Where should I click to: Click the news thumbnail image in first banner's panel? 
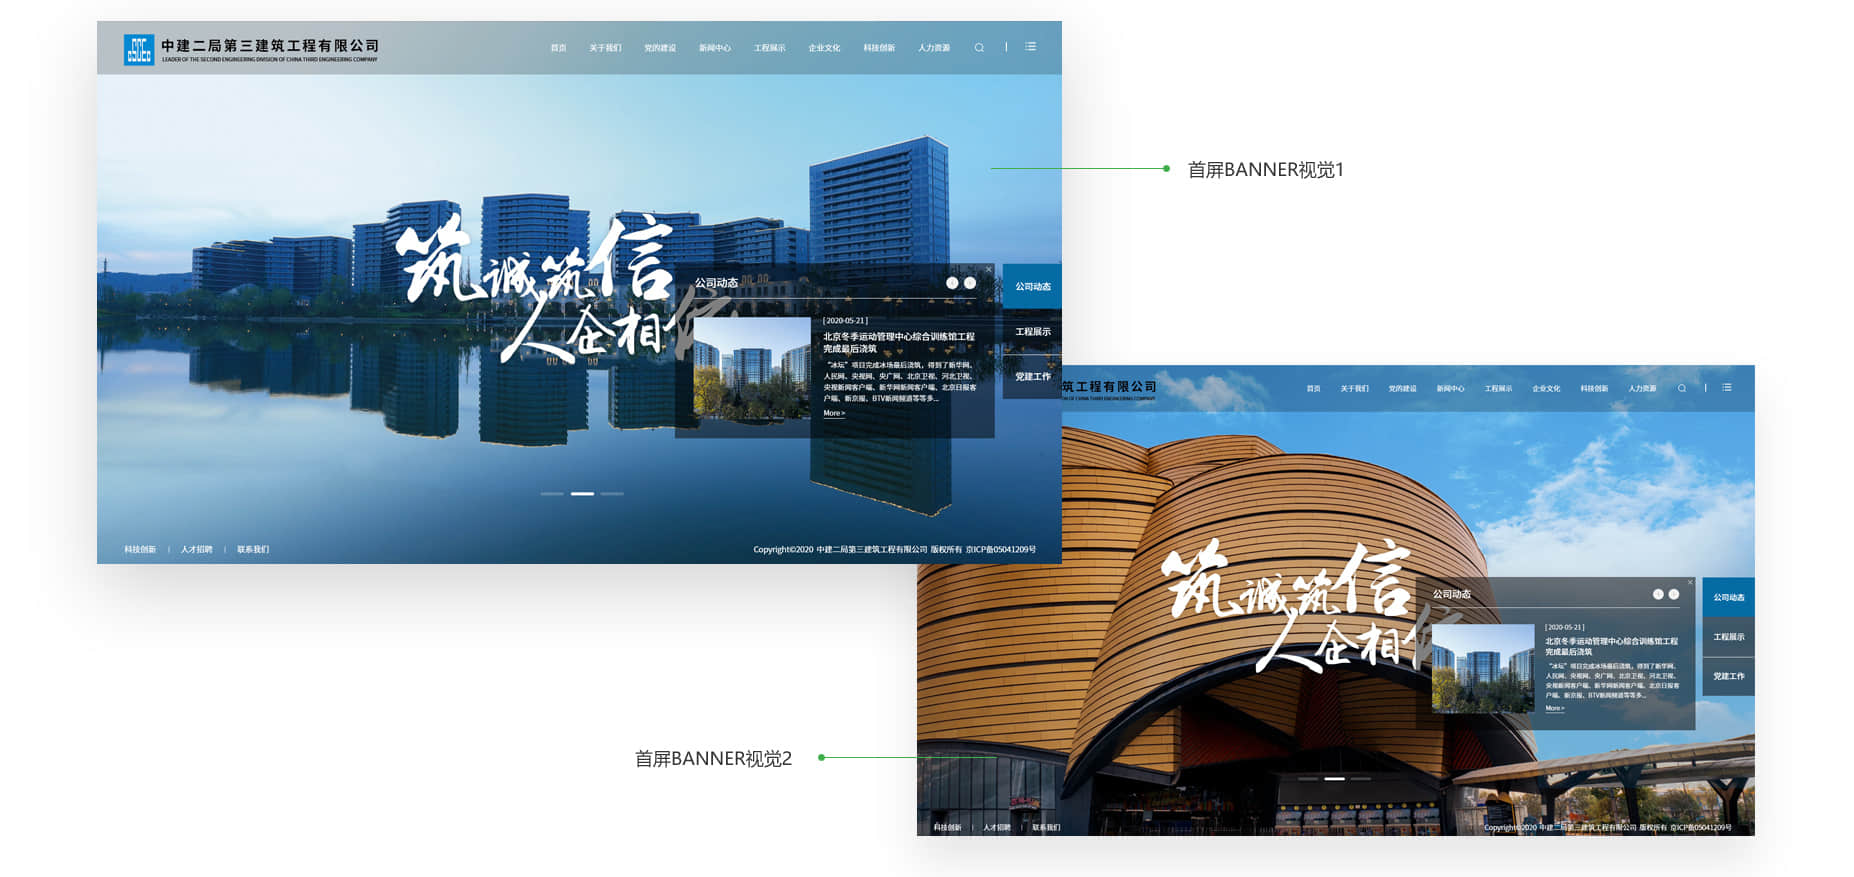(x=751, y=368)
